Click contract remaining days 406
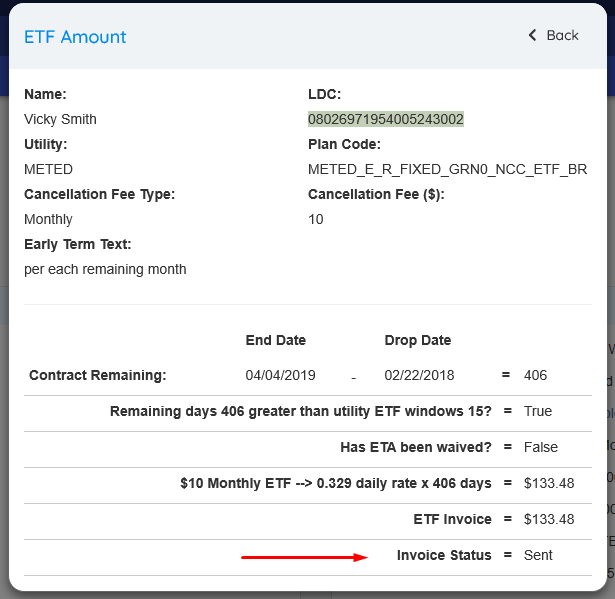Viewport: 615px width, 599px height. [x=535, y=375]
